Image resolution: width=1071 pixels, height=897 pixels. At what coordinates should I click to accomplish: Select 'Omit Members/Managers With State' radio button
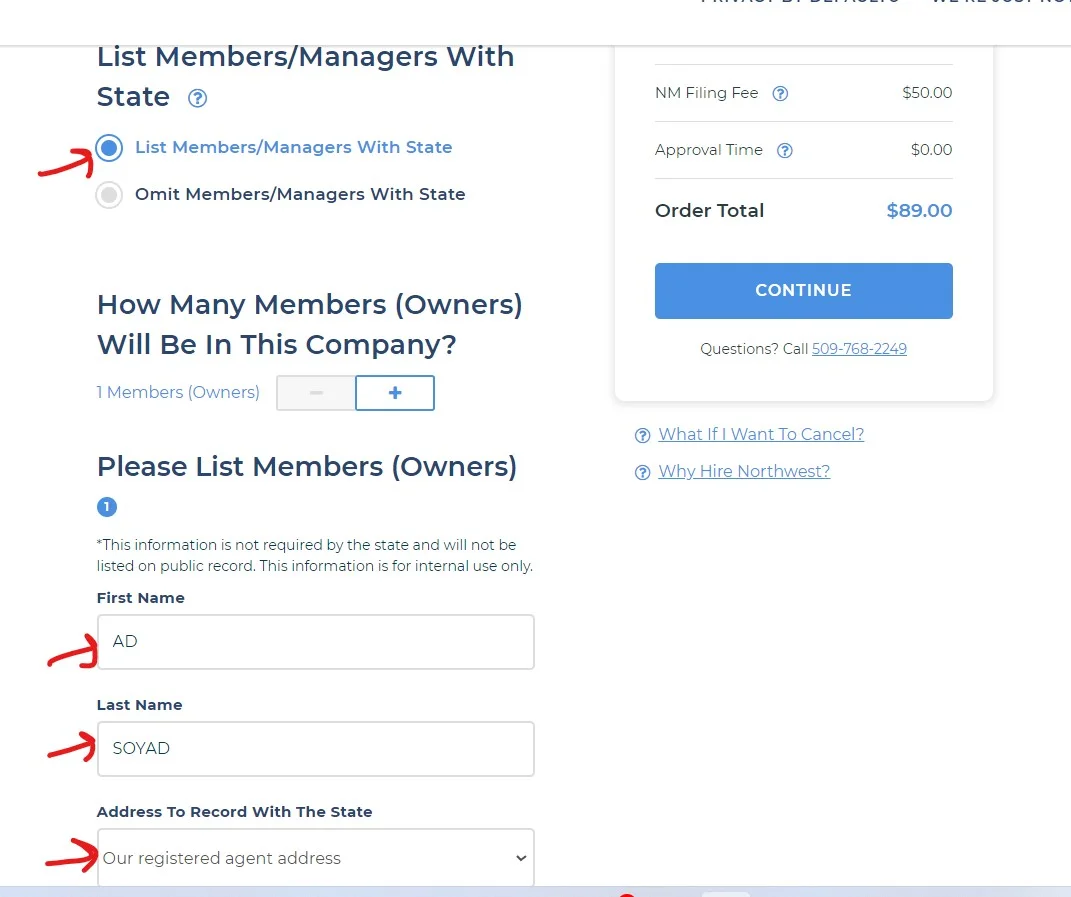(x=109, y=195)
